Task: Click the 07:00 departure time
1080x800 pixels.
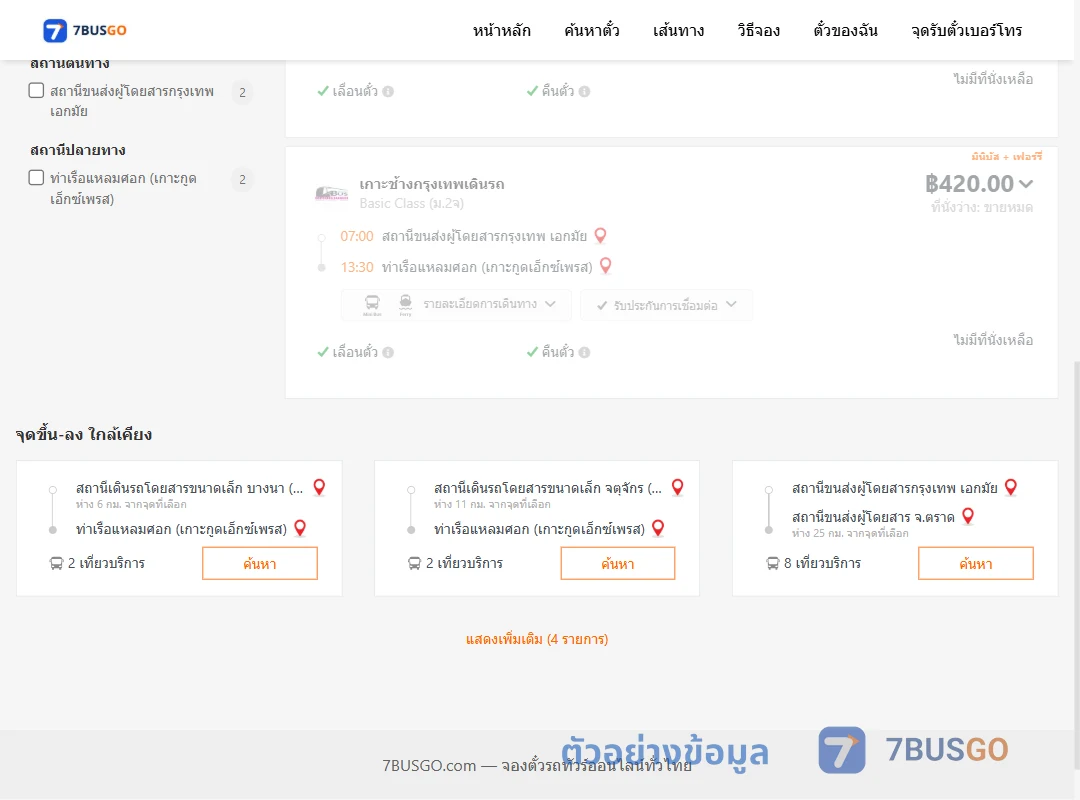Action: point(357,236)
